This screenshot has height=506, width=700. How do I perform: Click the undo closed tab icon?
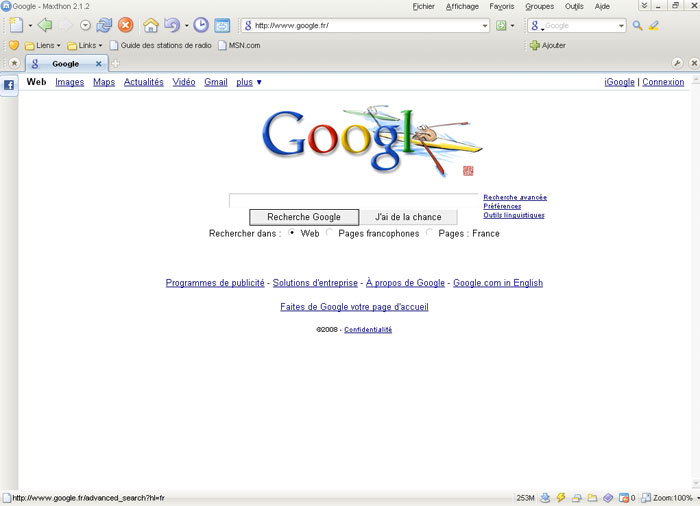[172, 25]
